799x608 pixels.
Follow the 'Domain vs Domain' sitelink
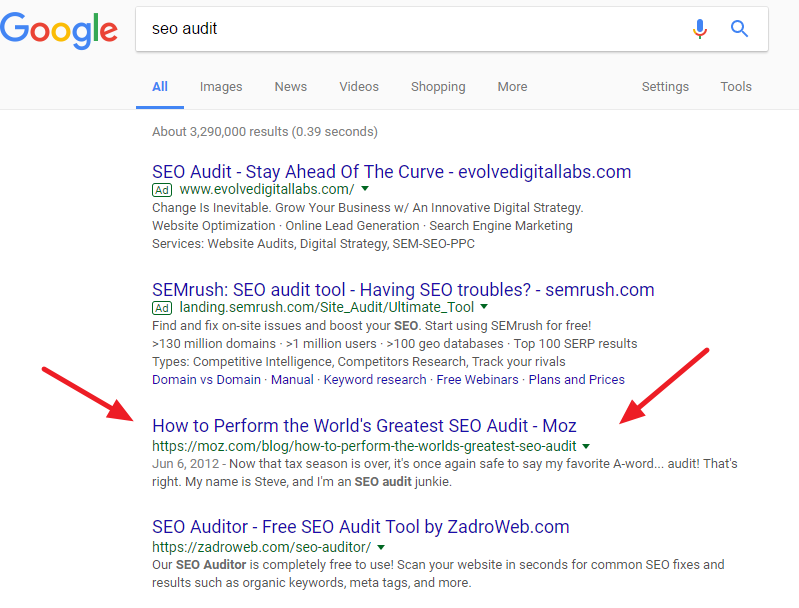click(x=206, y=380)
